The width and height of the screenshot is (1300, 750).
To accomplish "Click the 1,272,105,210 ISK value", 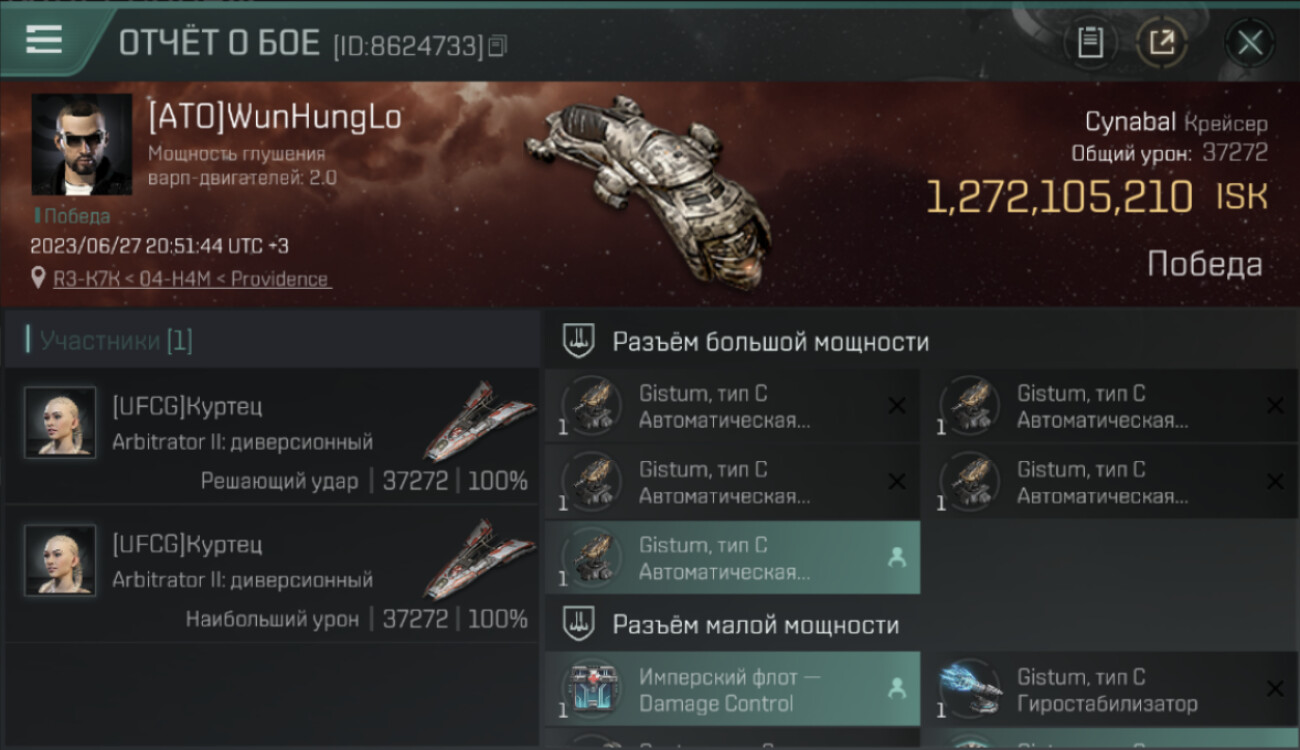I will 1097,197.
